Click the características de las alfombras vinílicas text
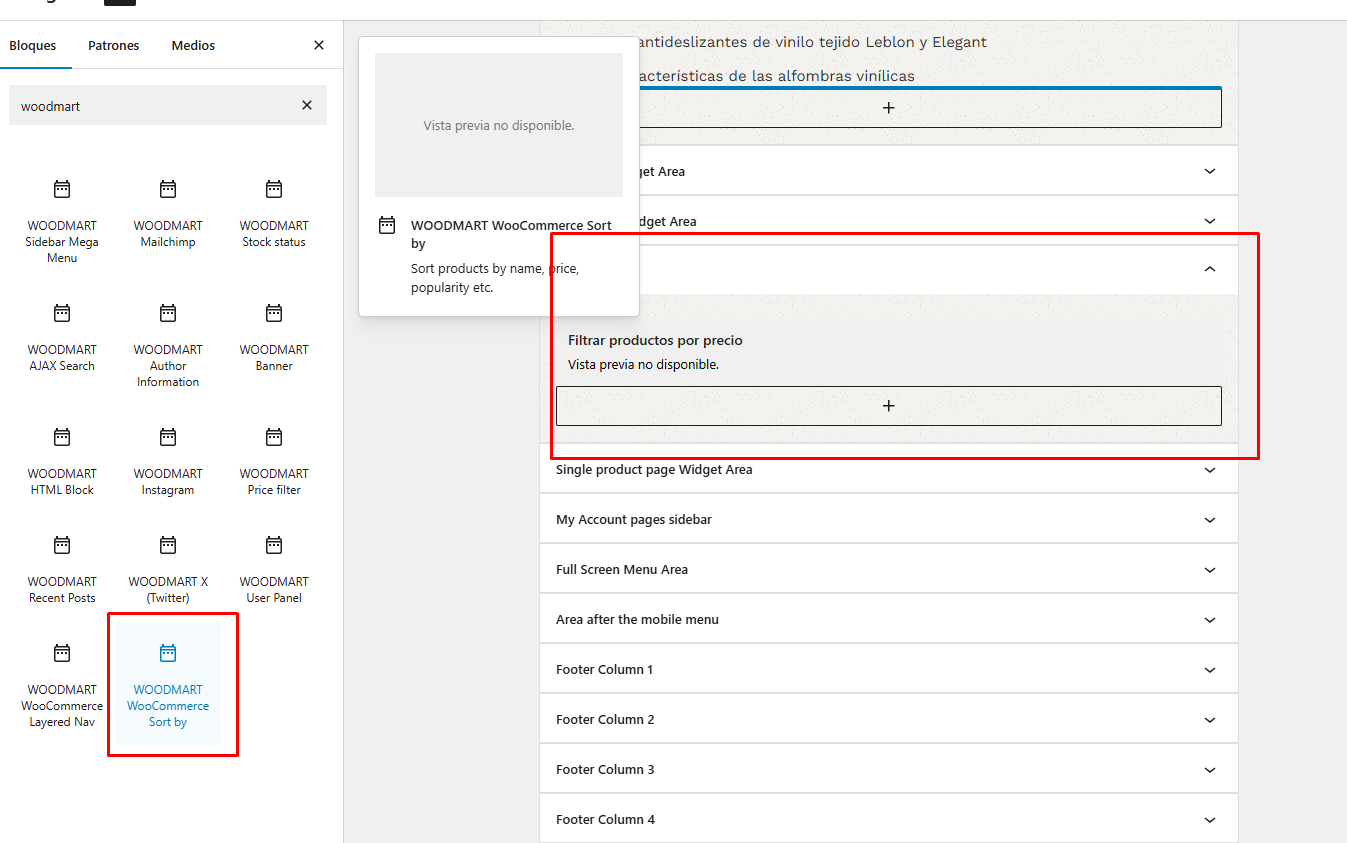Screen dimensions: 1347x843 click(x=777, y=76)
